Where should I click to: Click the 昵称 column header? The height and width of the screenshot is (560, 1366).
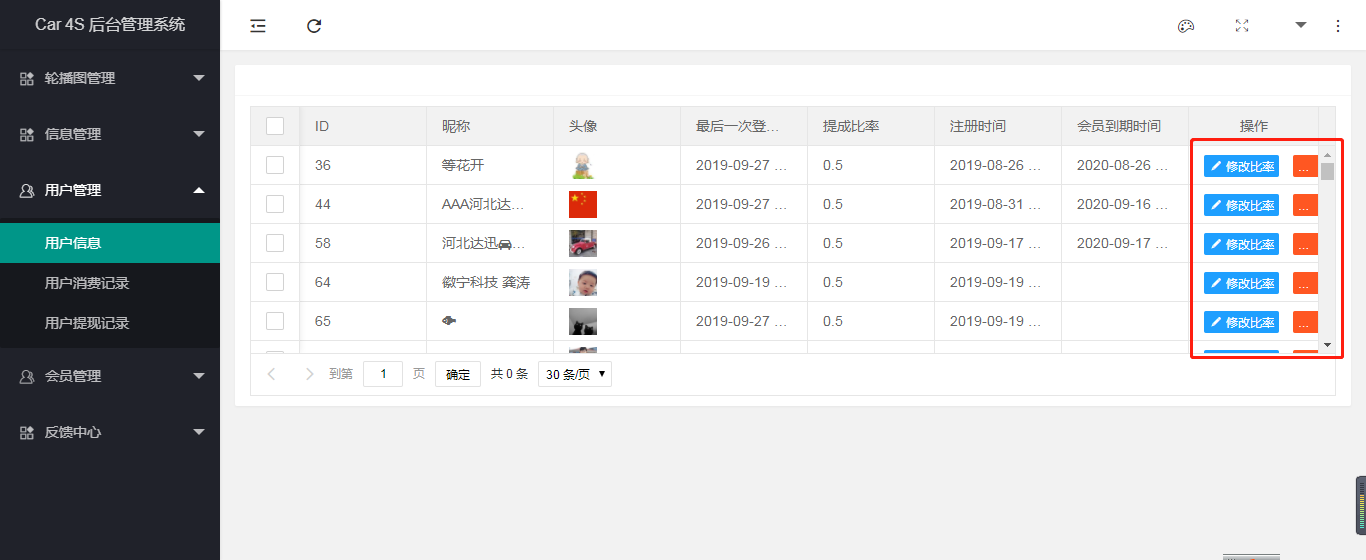click(490, 126)
